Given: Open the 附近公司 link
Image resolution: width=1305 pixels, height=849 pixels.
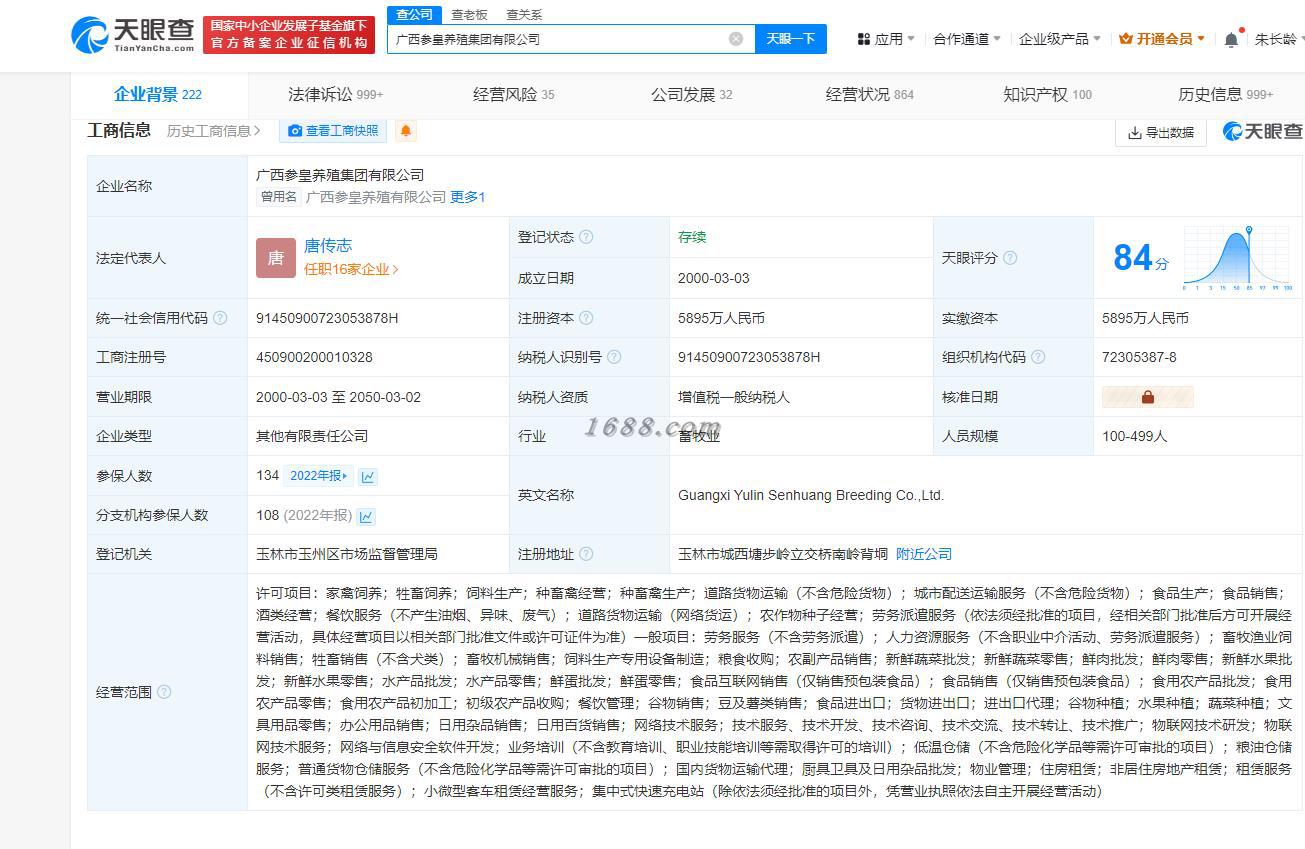Looking at the screenshot, I should (x=924, y=554).
